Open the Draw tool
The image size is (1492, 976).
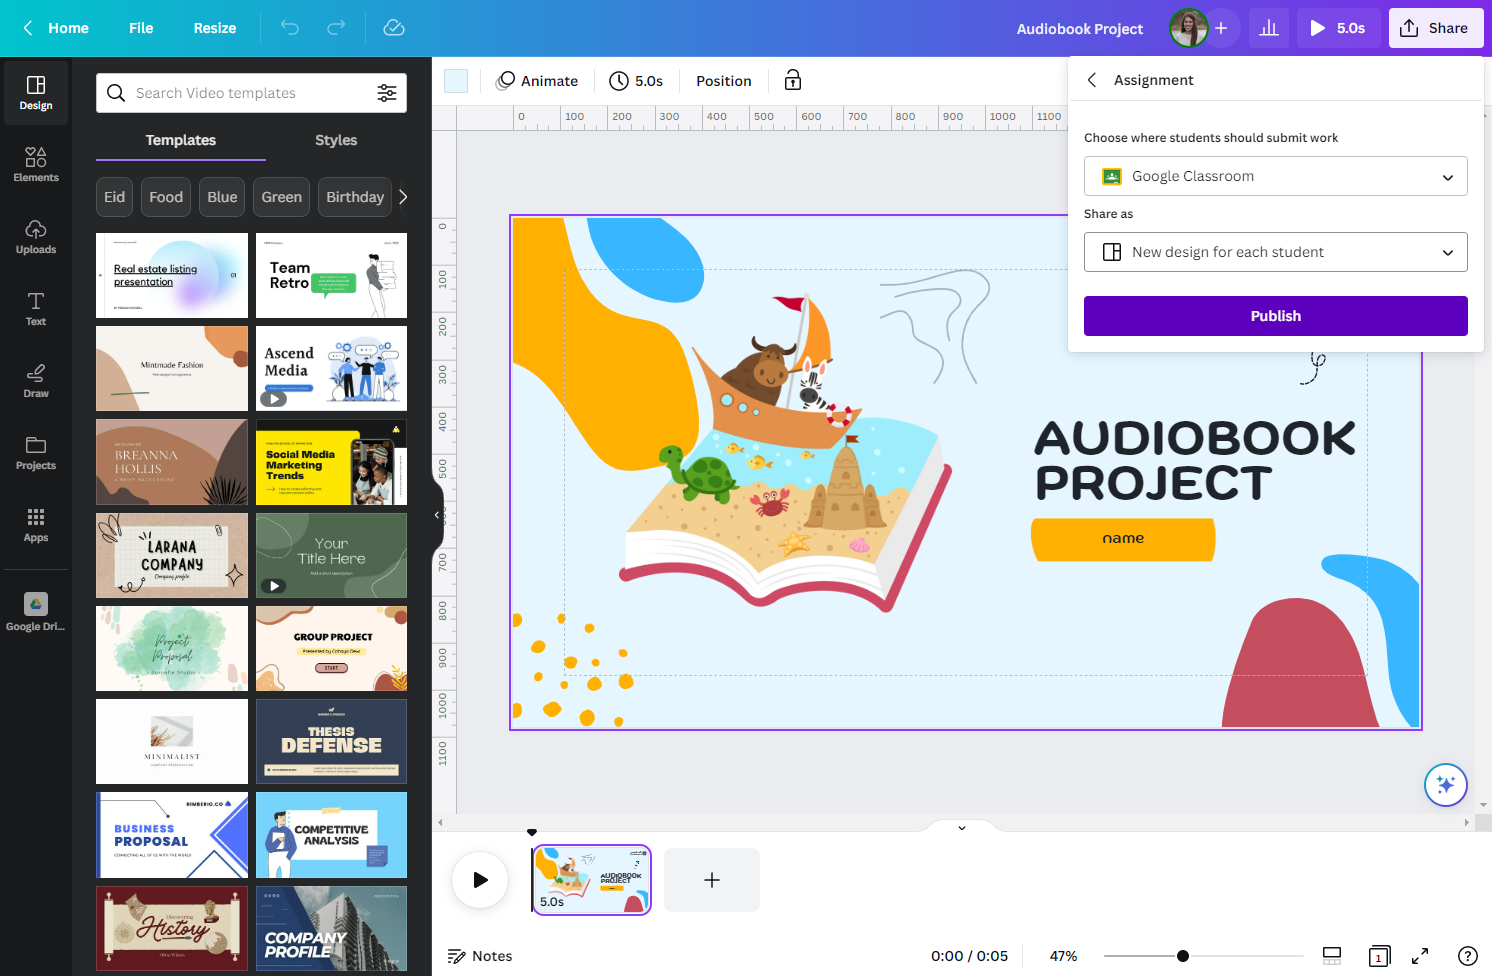tap(36, 381)
